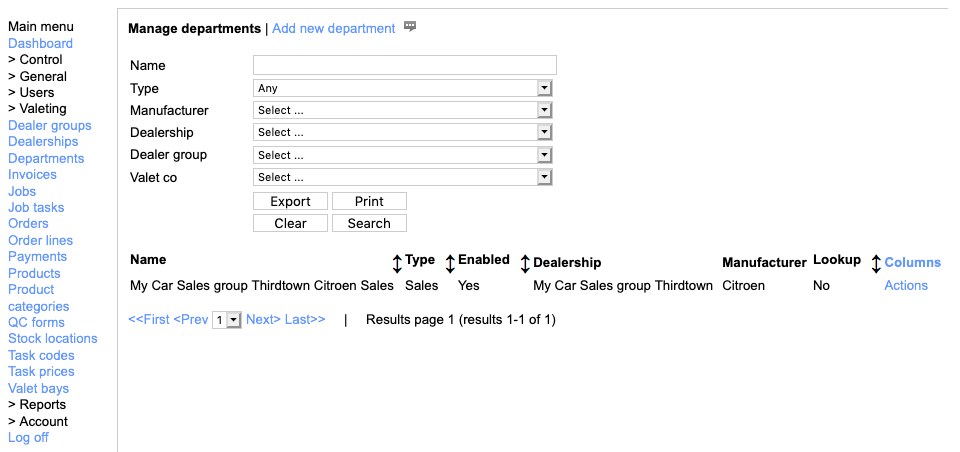The height and width of the screenshot is (452, 960).
Task: Expand the Manufacturer select list
Action: point(402,110)
